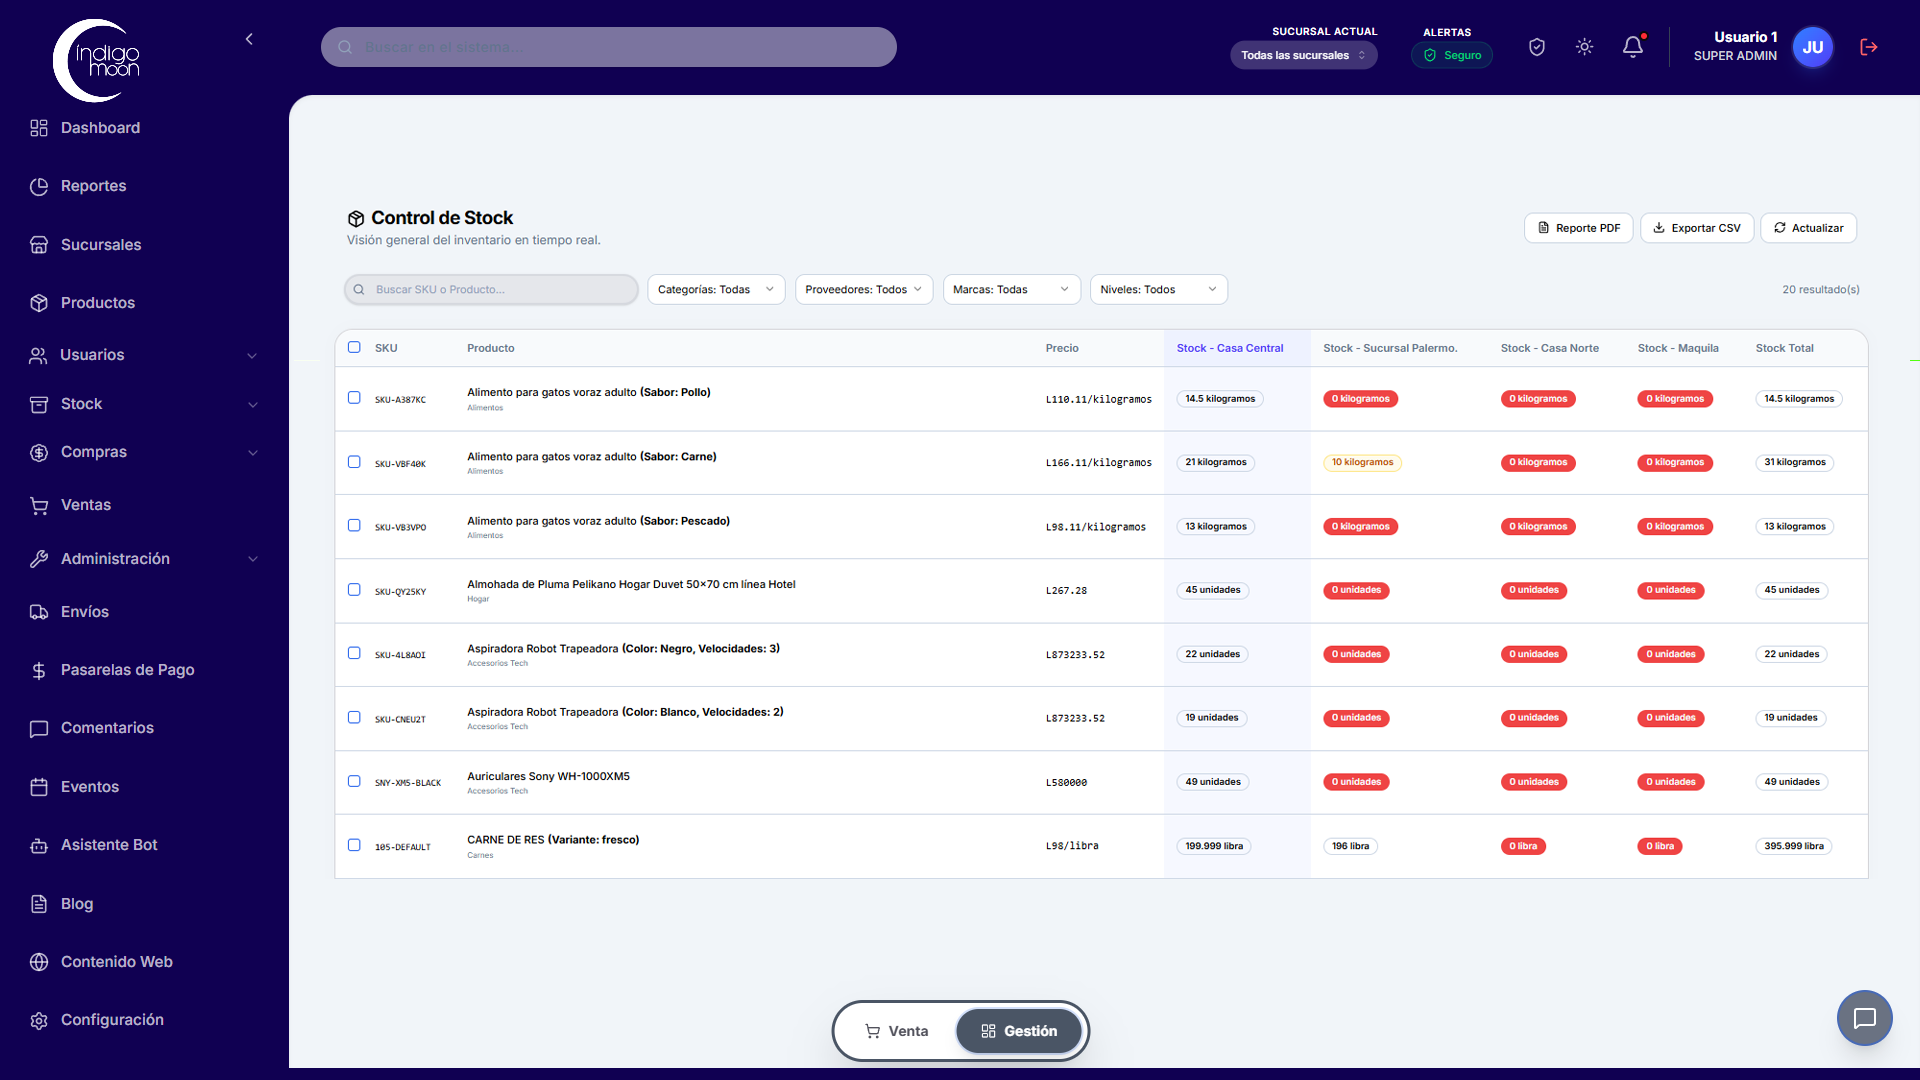This screenshot has height=1080, width=1920.
Task: Generate a Reporte PDF
Action: click(1578, 227)
